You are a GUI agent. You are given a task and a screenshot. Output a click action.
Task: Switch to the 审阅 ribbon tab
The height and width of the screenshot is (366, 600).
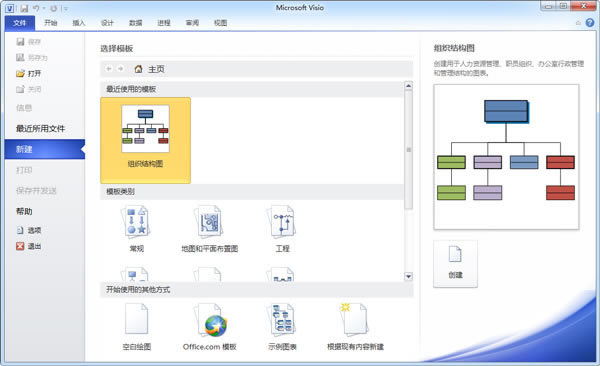pyautogui.click(x=192, y=23)
